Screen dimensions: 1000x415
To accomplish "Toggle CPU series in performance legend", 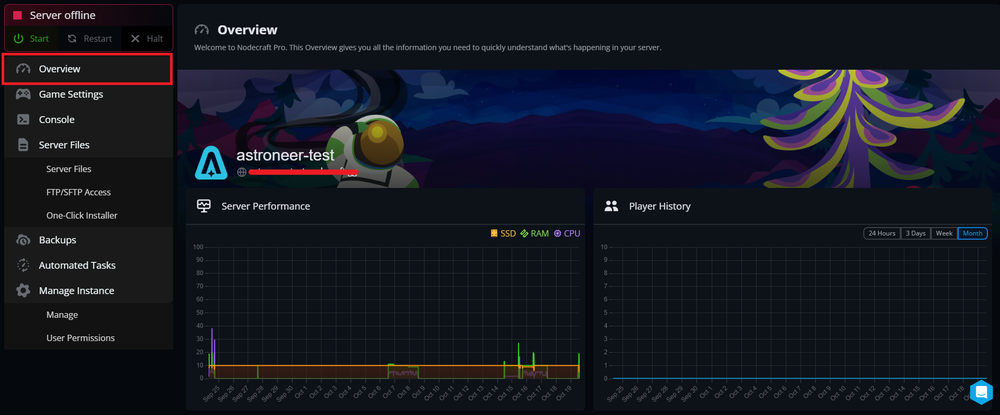I will (x=566, y=233).
